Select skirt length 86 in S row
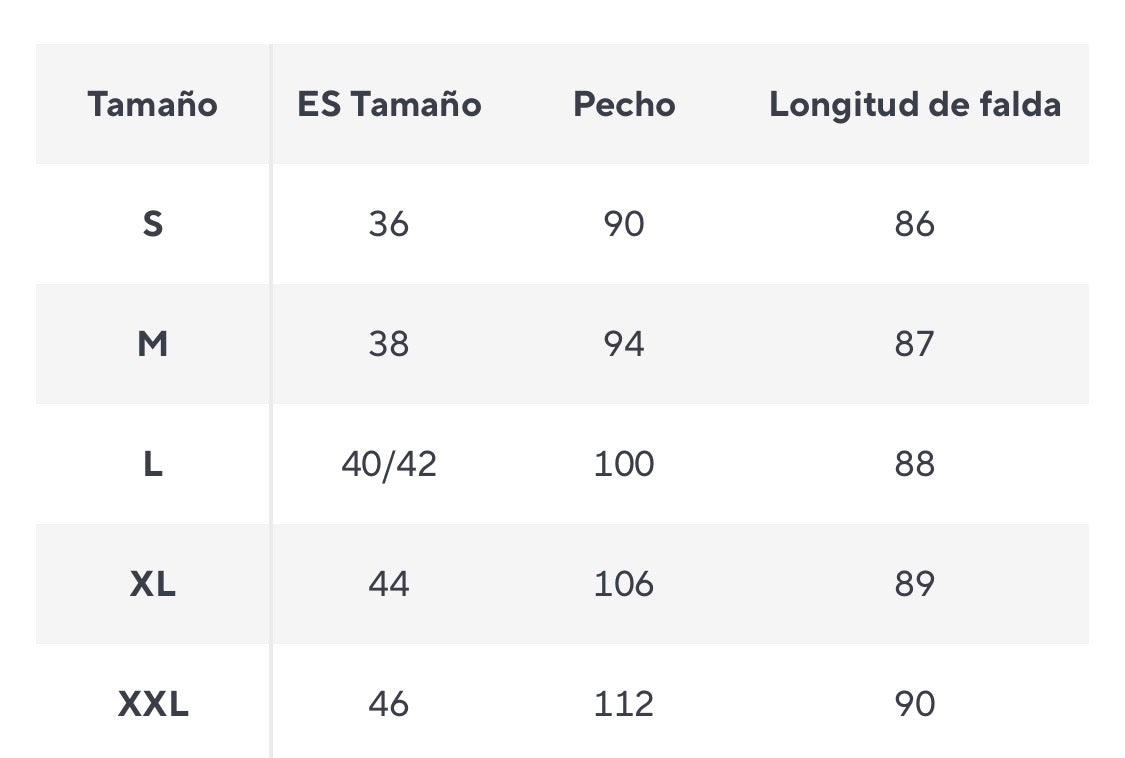The width and height of the screenshot is (1125, 758). pyautogui.click(x=914, y=224)
